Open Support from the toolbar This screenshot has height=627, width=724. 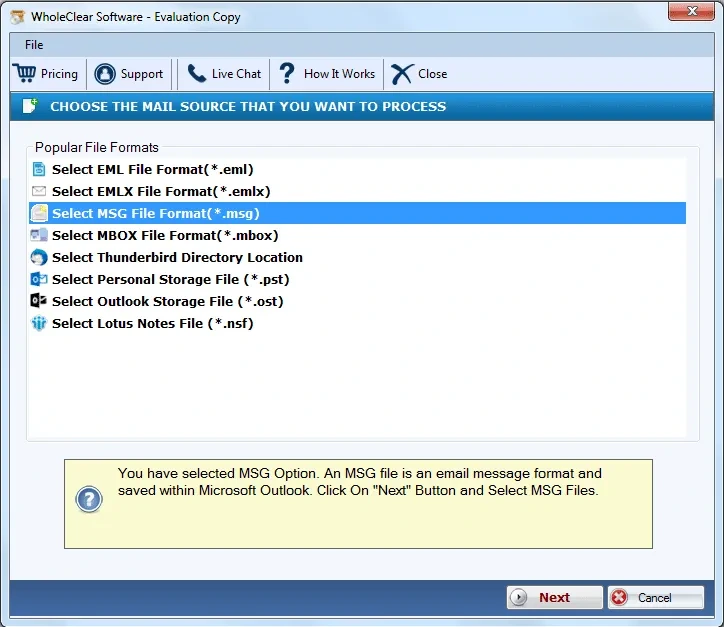click(129, 74)
